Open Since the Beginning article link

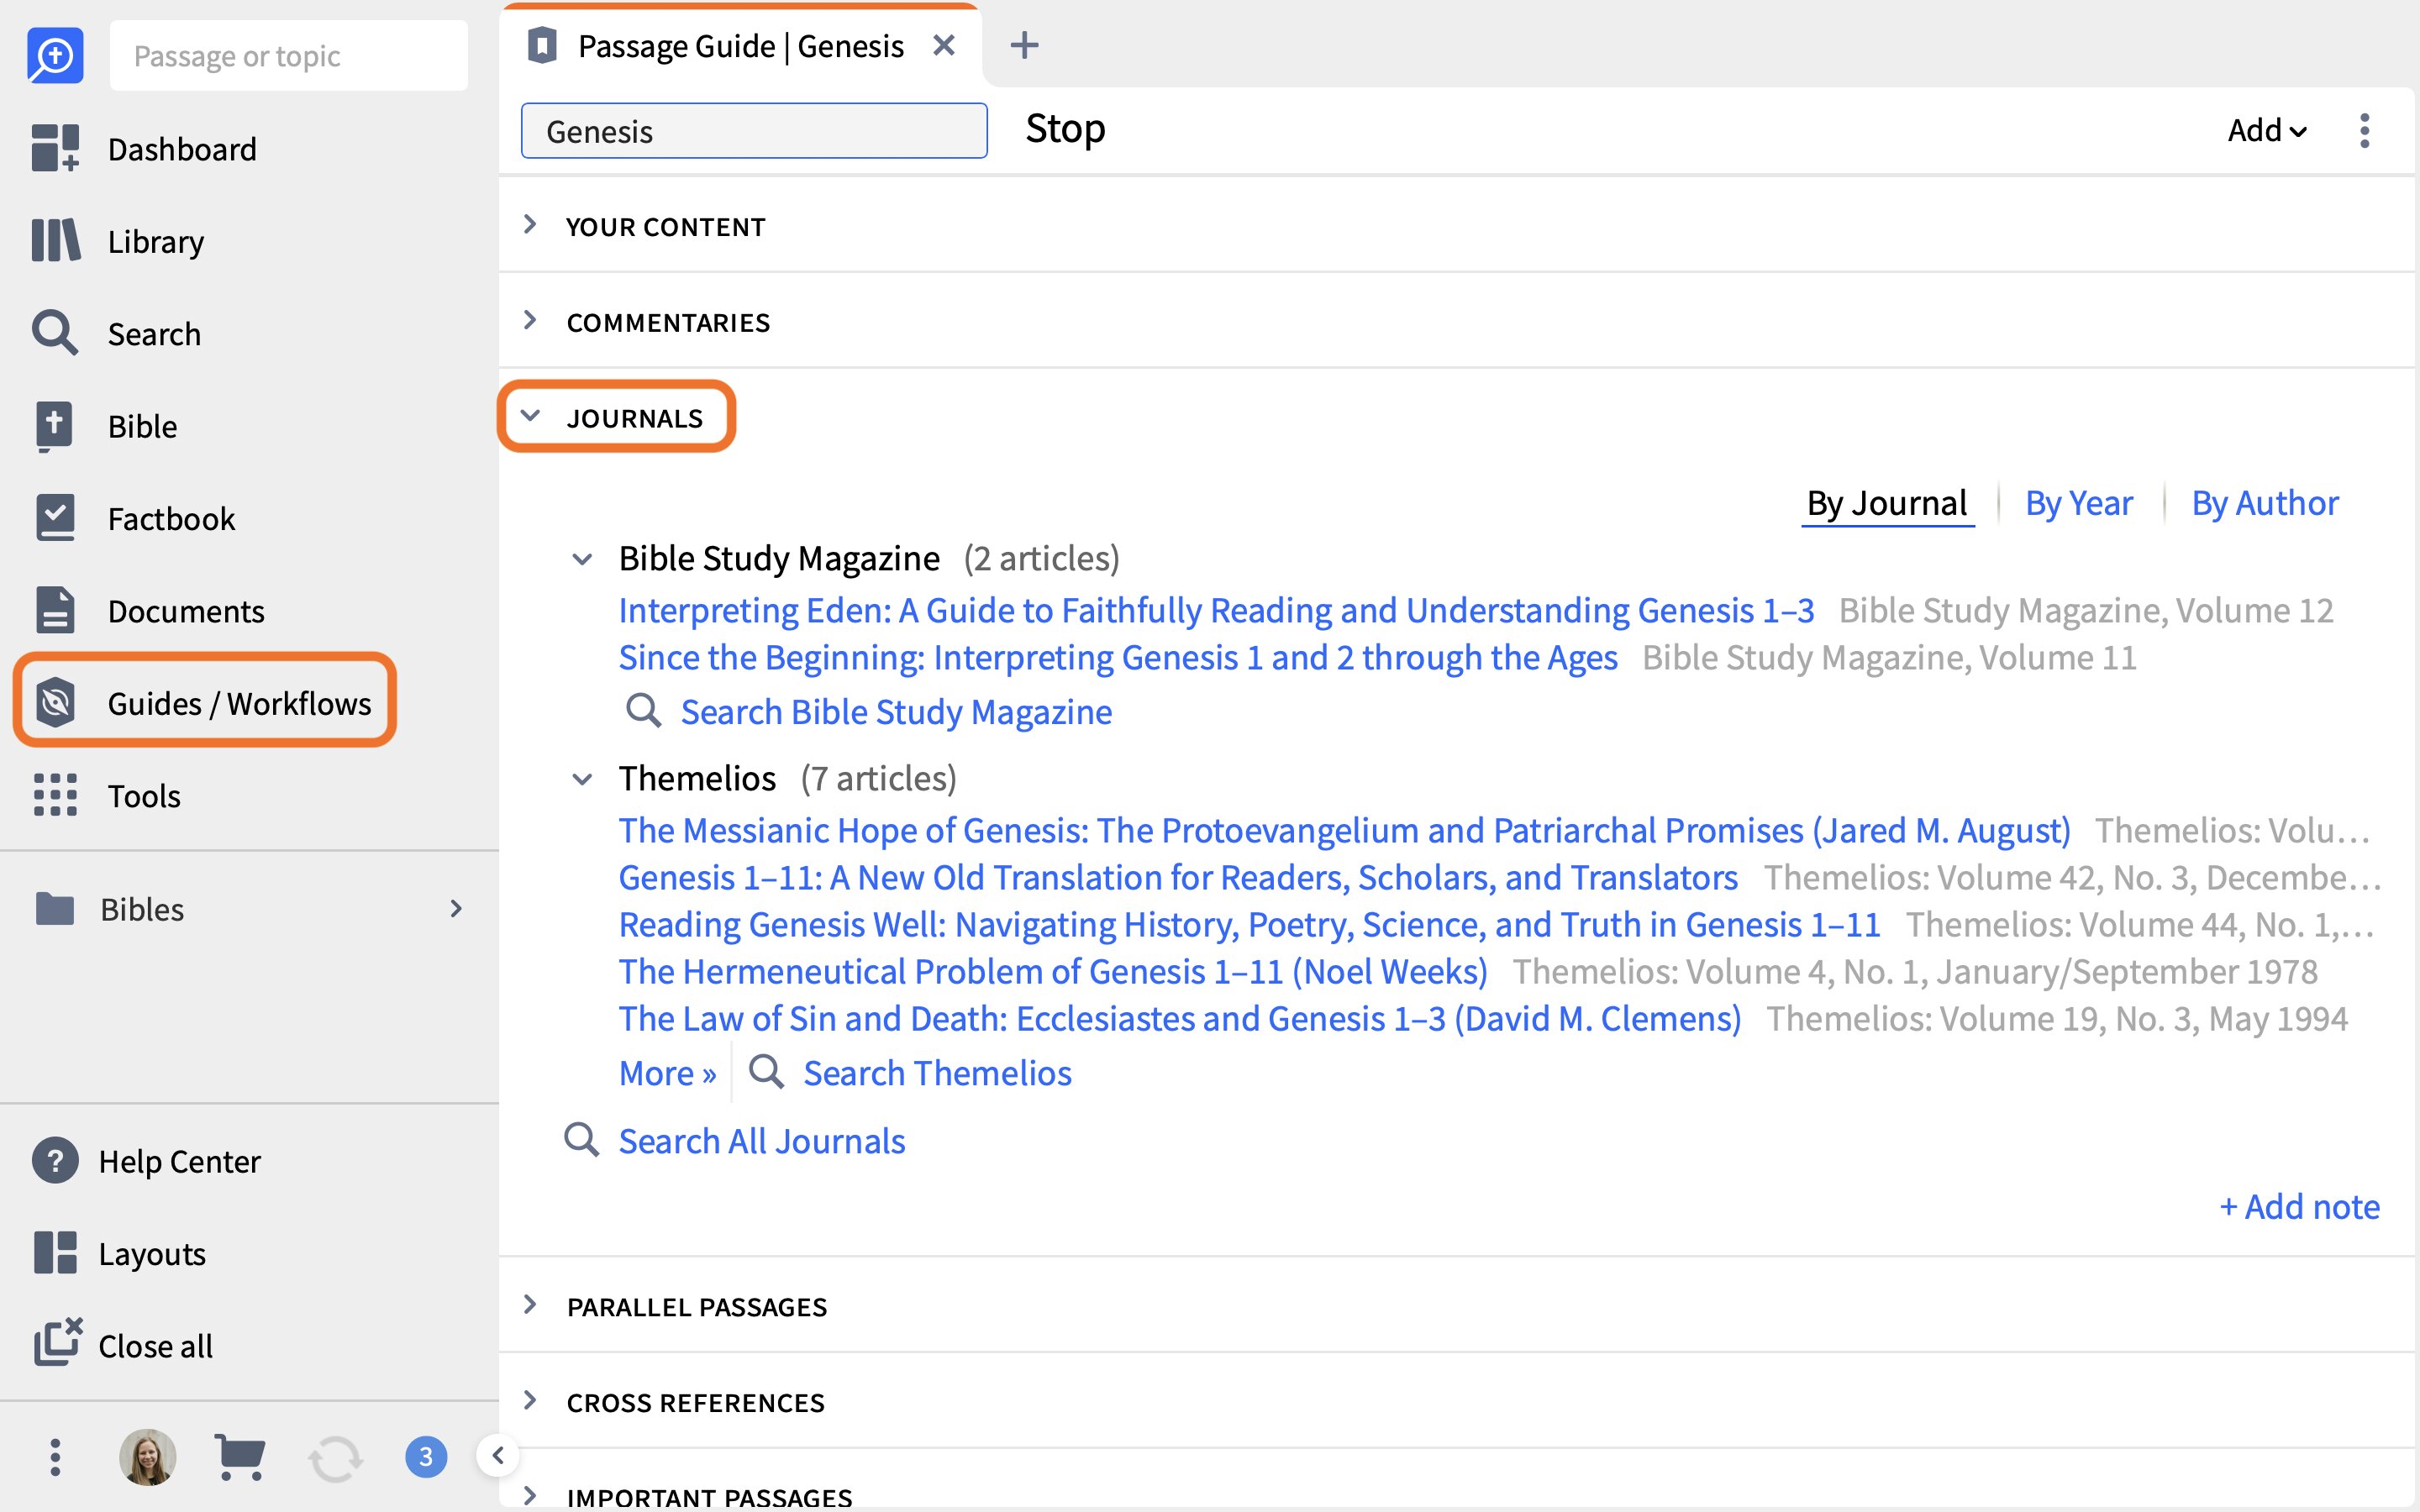pos(1118,657)
